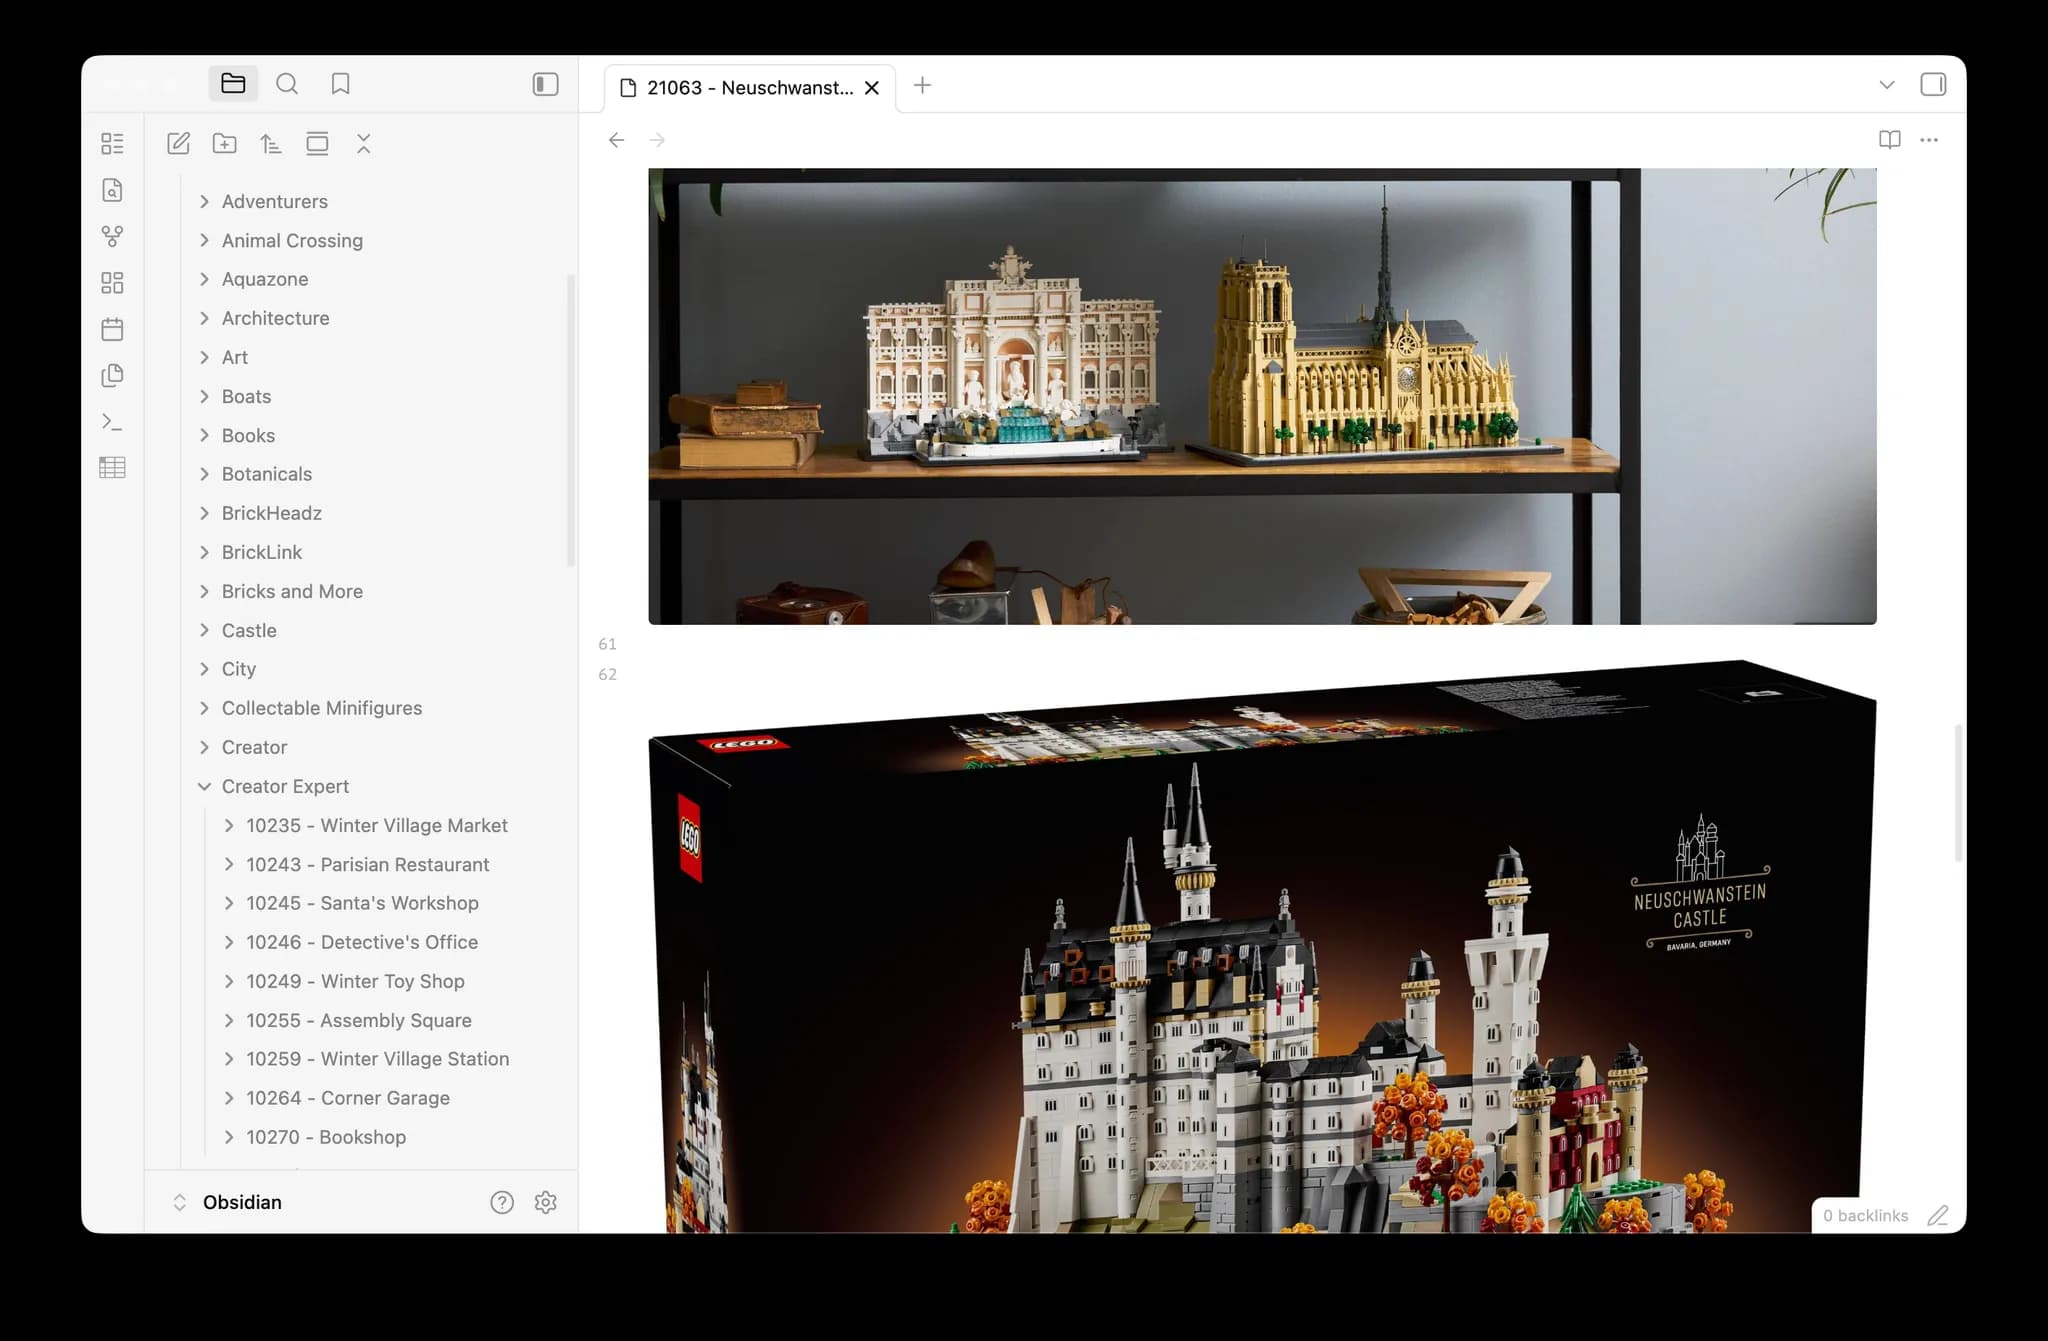Open the settings gear
This screenshot has width=2048, height=1341.
[x=546, y=1202]
